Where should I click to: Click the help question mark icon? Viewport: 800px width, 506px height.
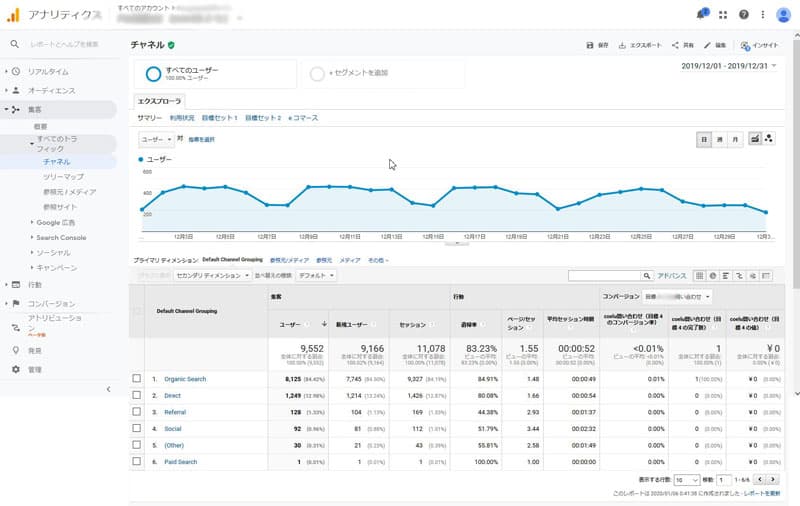pos(744,15)
